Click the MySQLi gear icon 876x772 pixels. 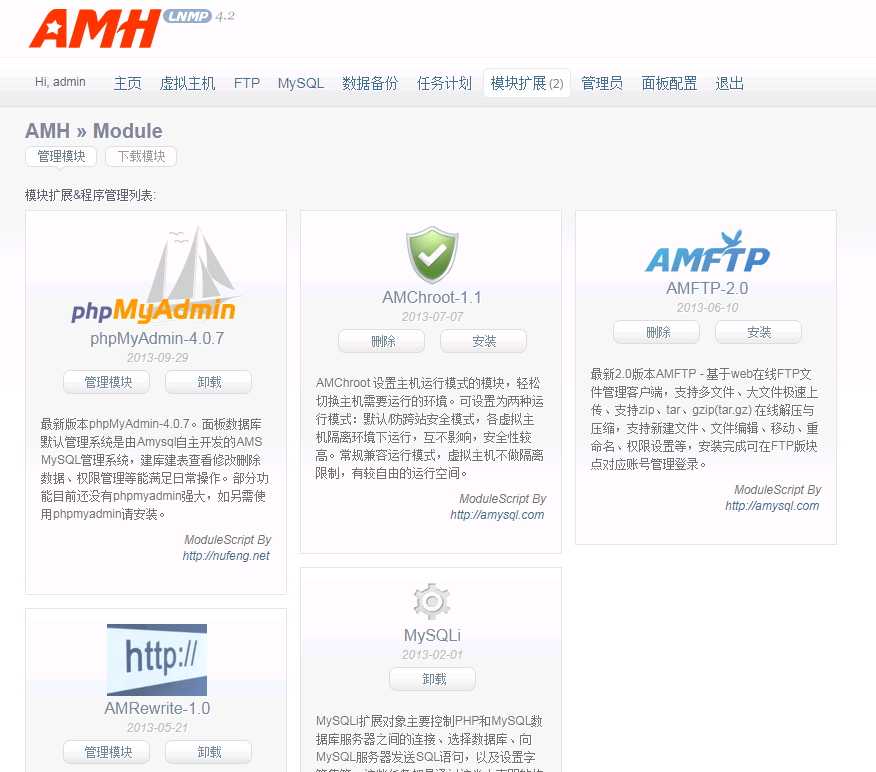coord(432,601)
